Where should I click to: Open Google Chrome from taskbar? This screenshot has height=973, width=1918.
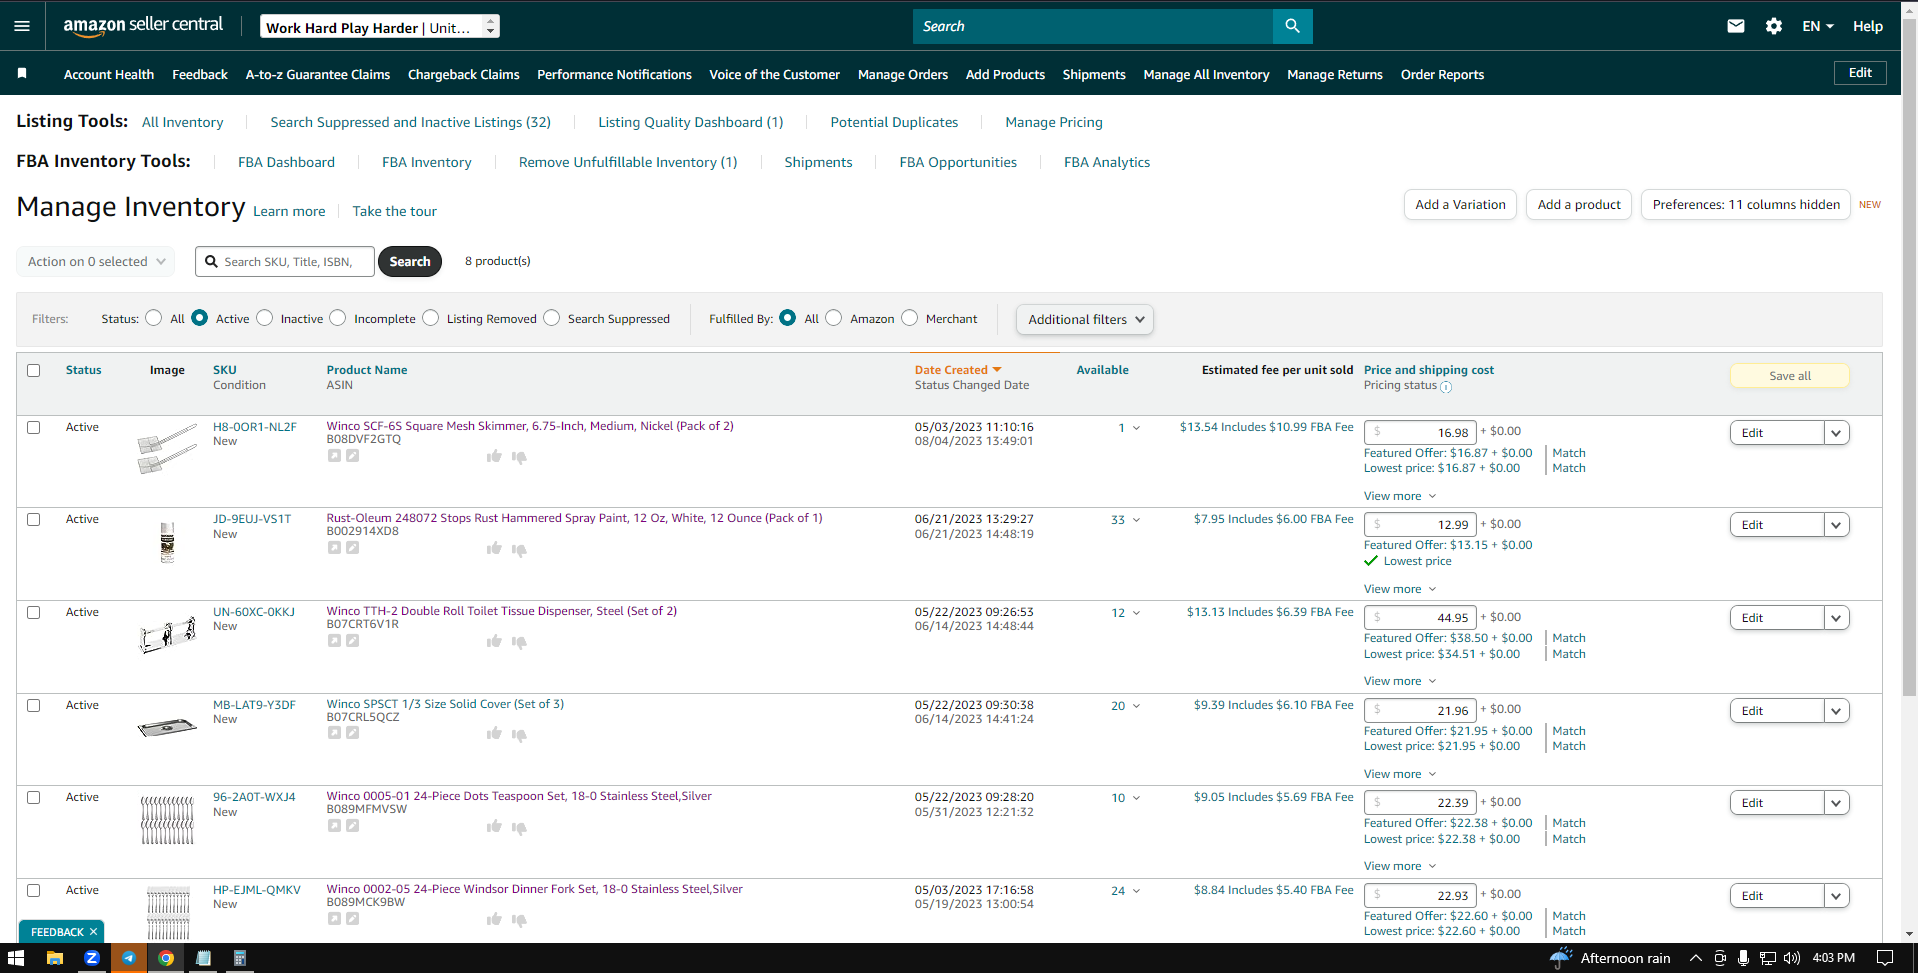click(x=166, y=958)
